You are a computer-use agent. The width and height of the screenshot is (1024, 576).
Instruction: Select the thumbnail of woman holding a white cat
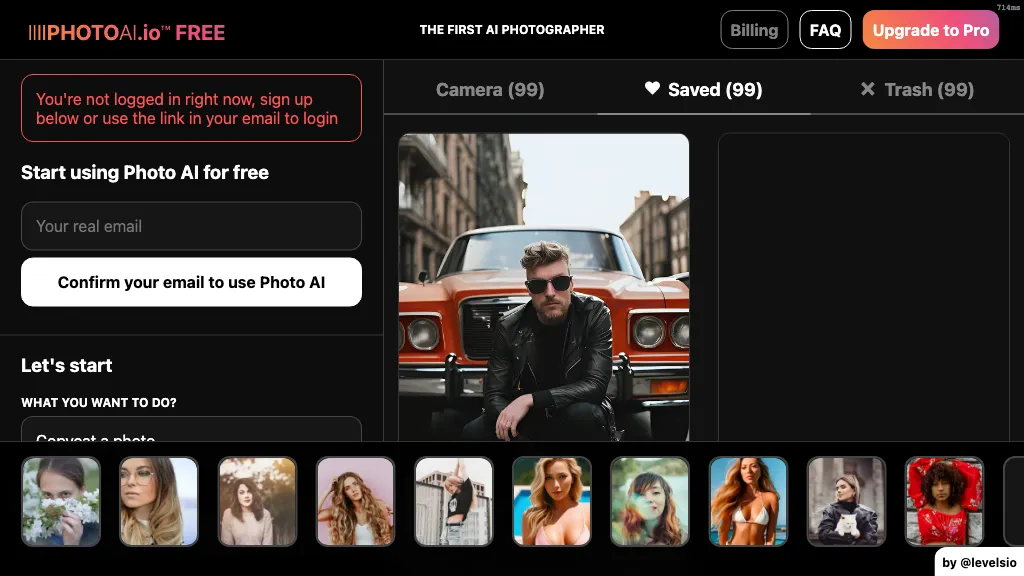point(846,501)
